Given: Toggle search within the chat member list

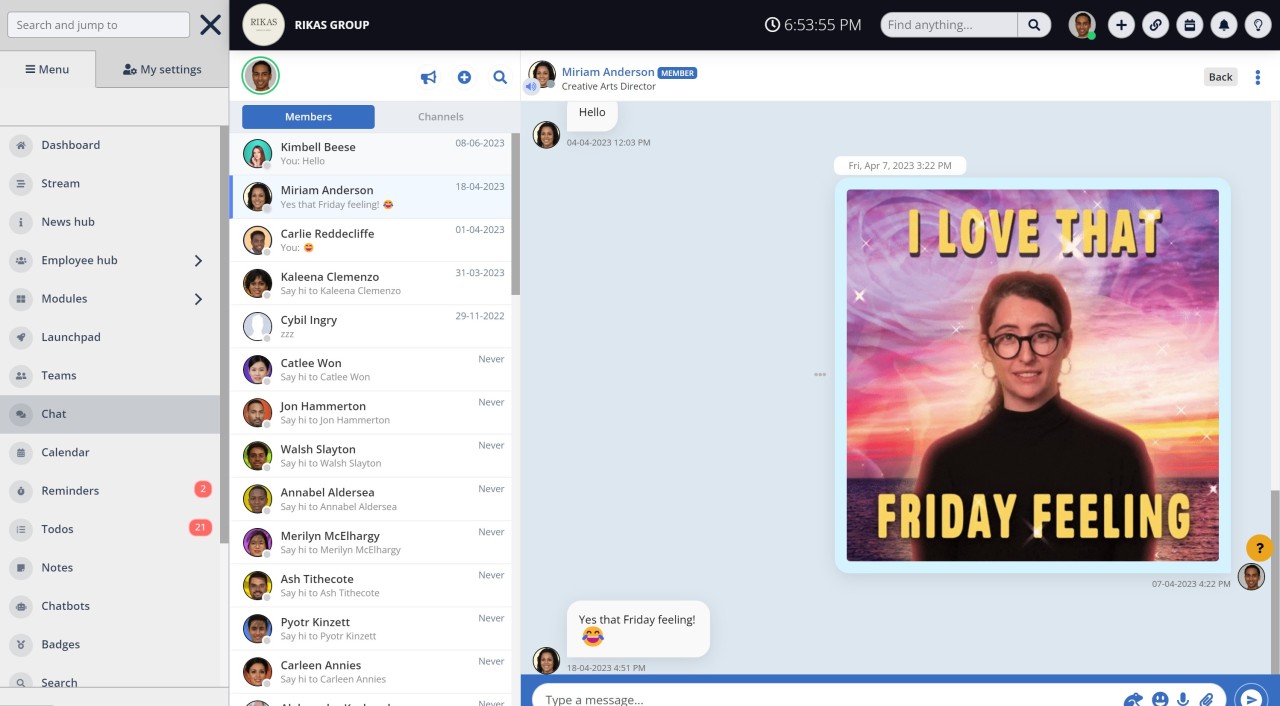Looking at the screenshot, I should pos(500,76).
